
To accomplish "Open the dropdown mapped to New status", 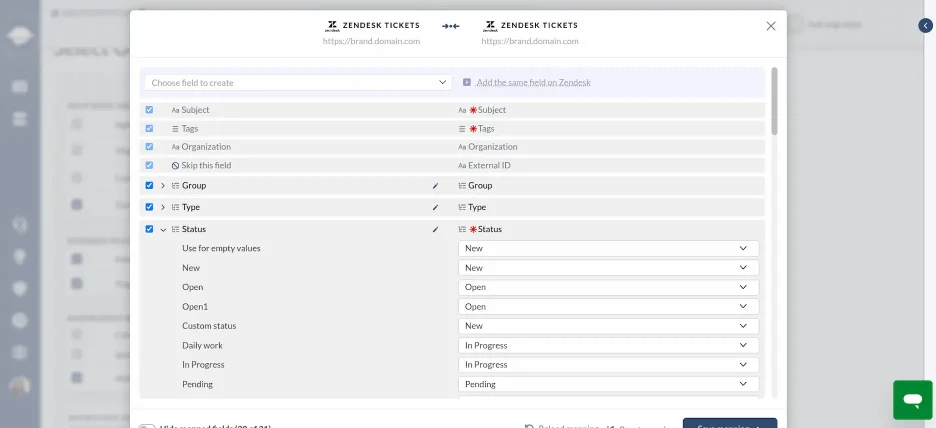I will pyautogui.click(x=608, y=267).
